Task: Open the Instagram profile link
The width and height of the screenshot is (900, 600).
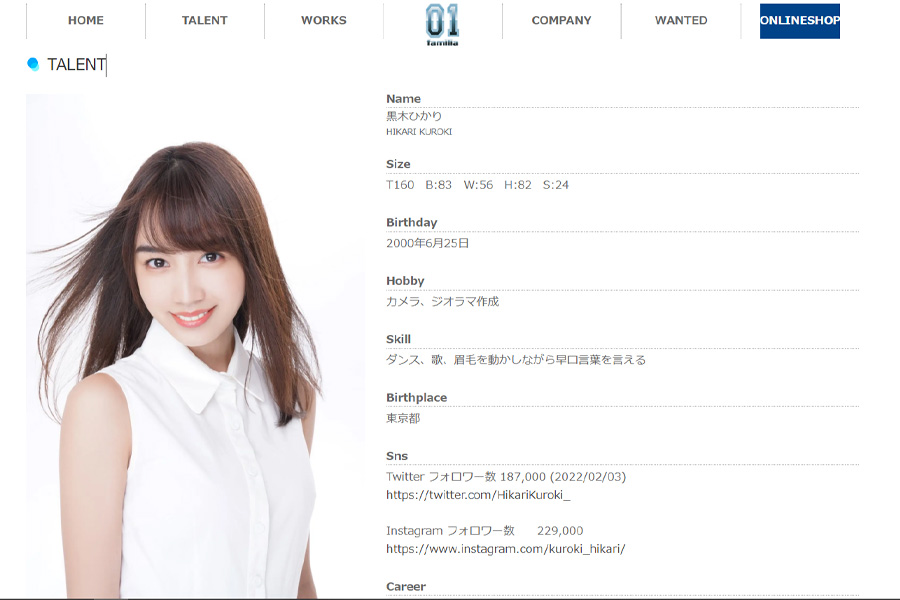Action: 505,548
